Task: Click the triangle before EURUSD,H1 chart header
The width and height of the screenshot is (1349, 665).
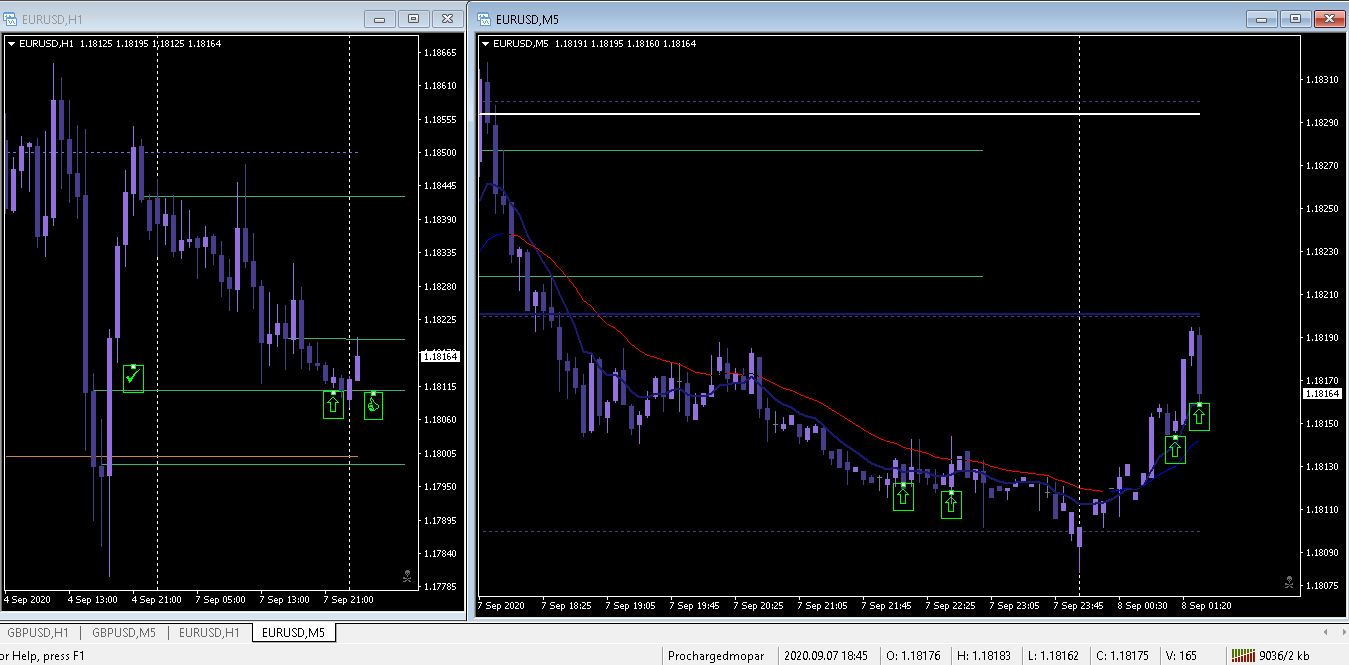Action: 11,44
